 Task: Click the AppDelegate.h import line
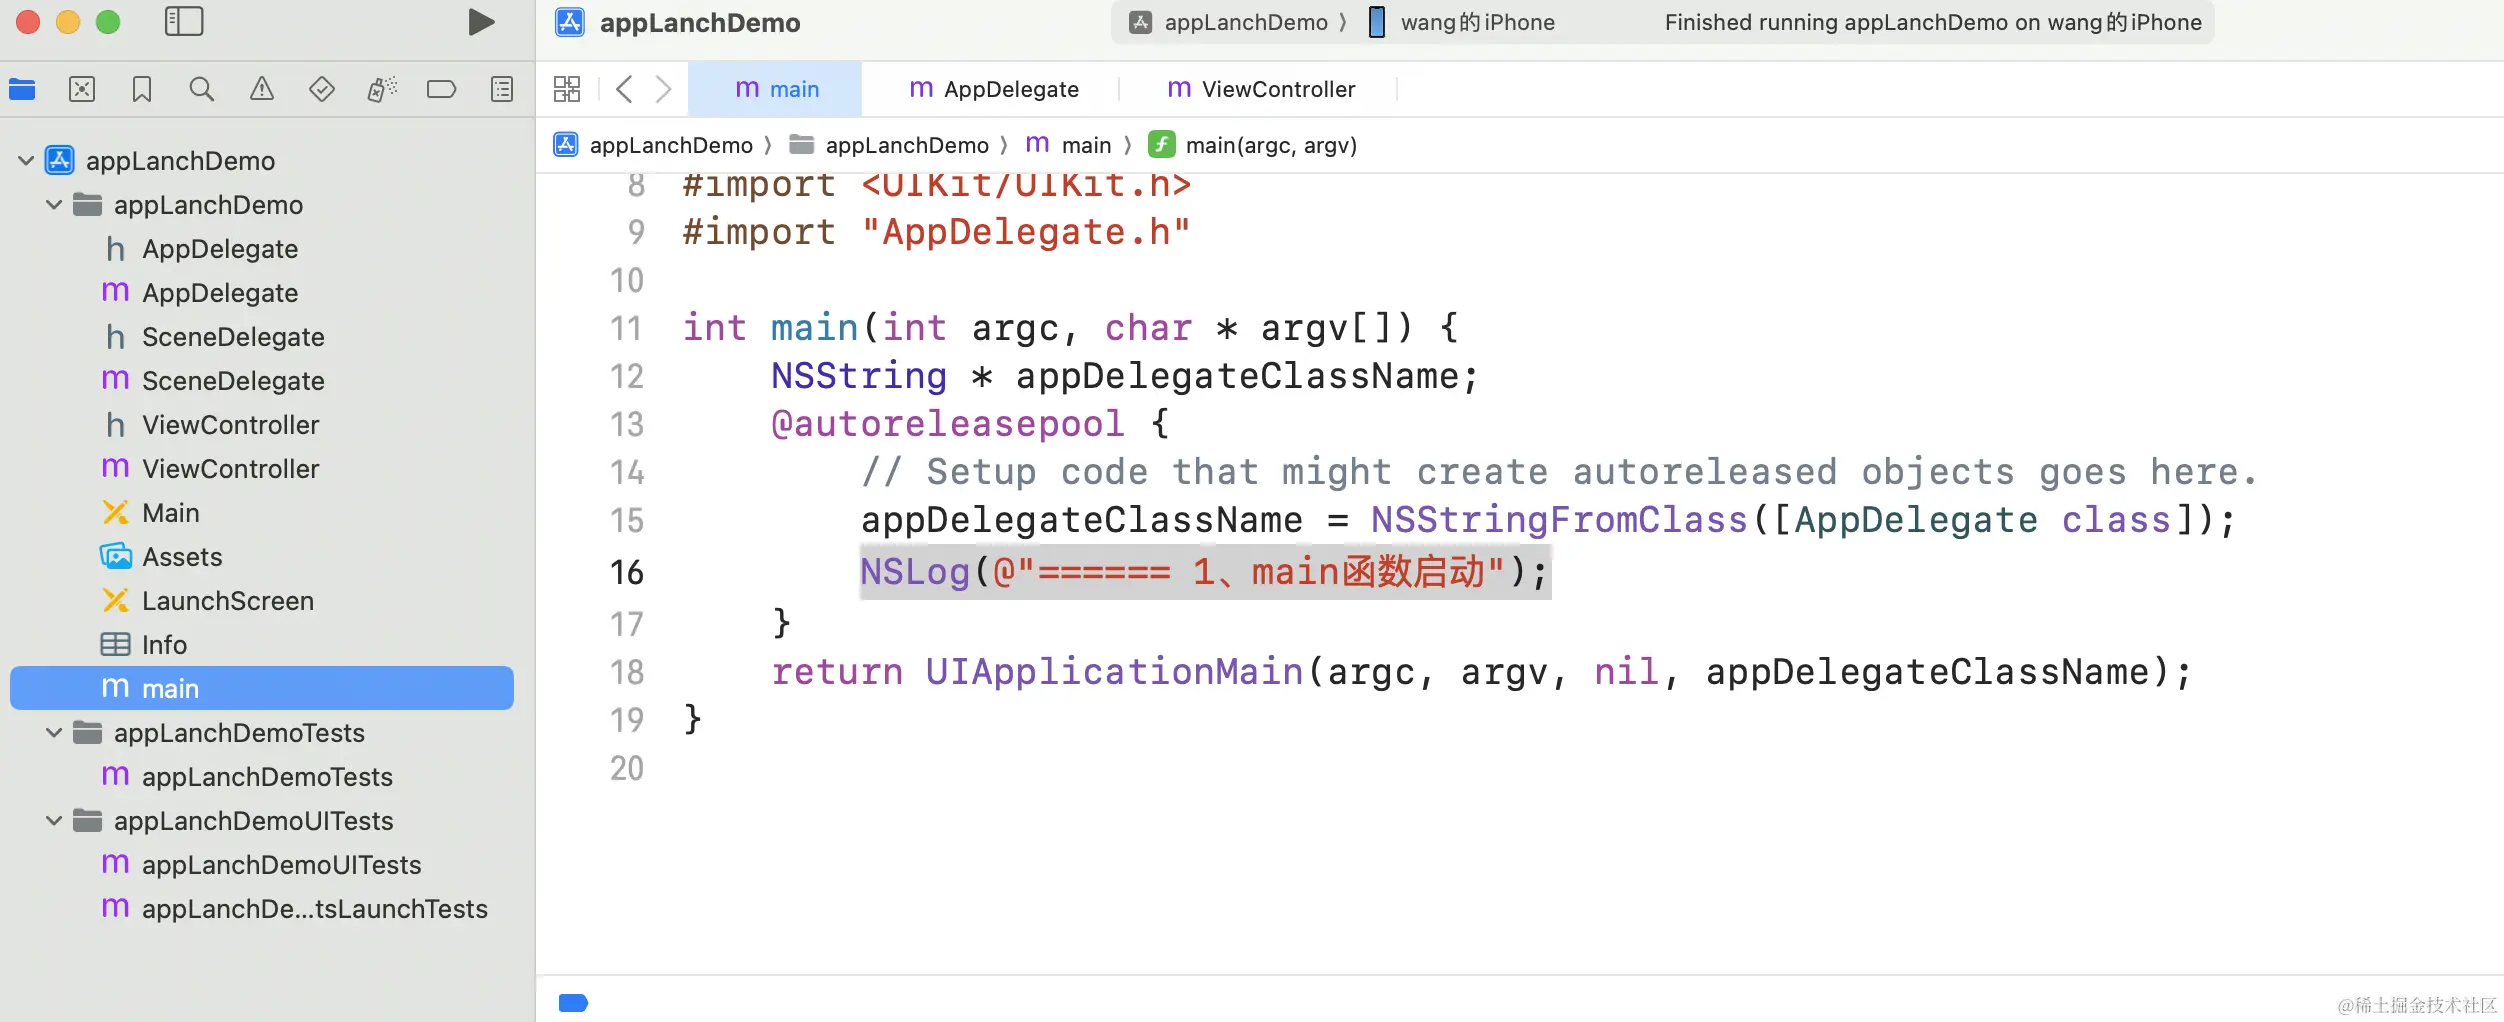[x=936, y=232]
